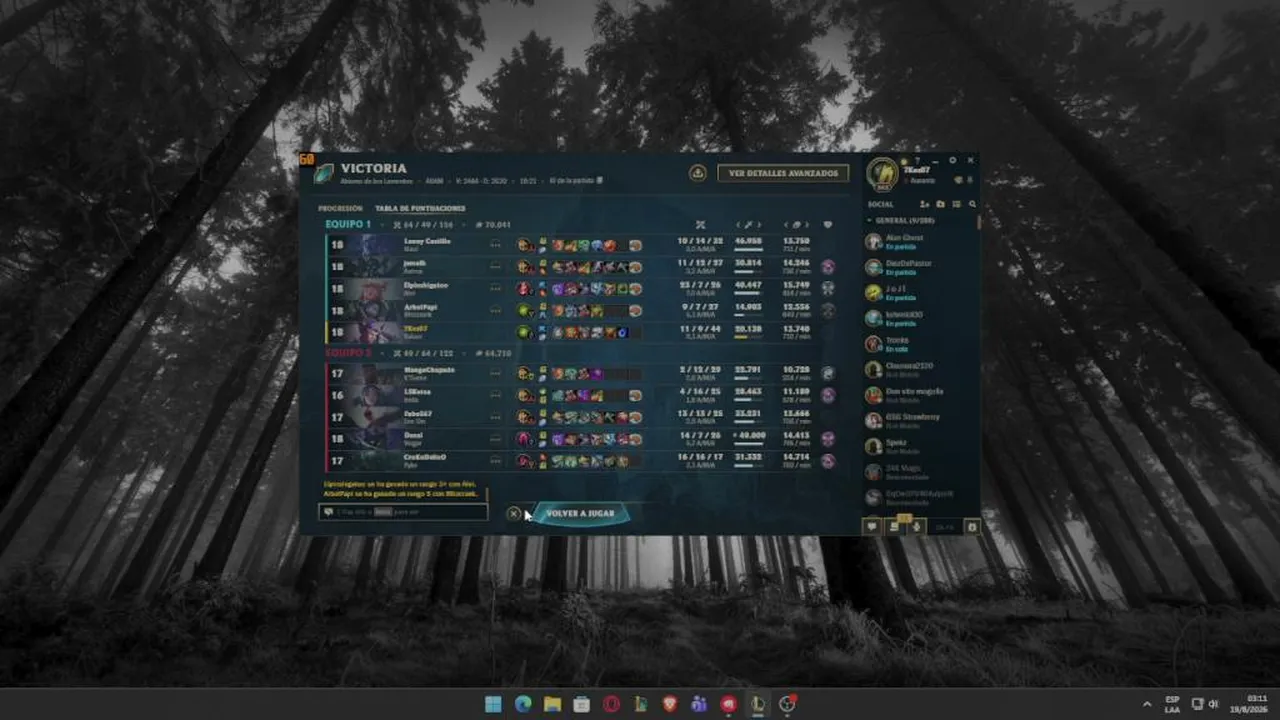
Task: Open options menu for MangoChapado row
Action: coord(496,372)
